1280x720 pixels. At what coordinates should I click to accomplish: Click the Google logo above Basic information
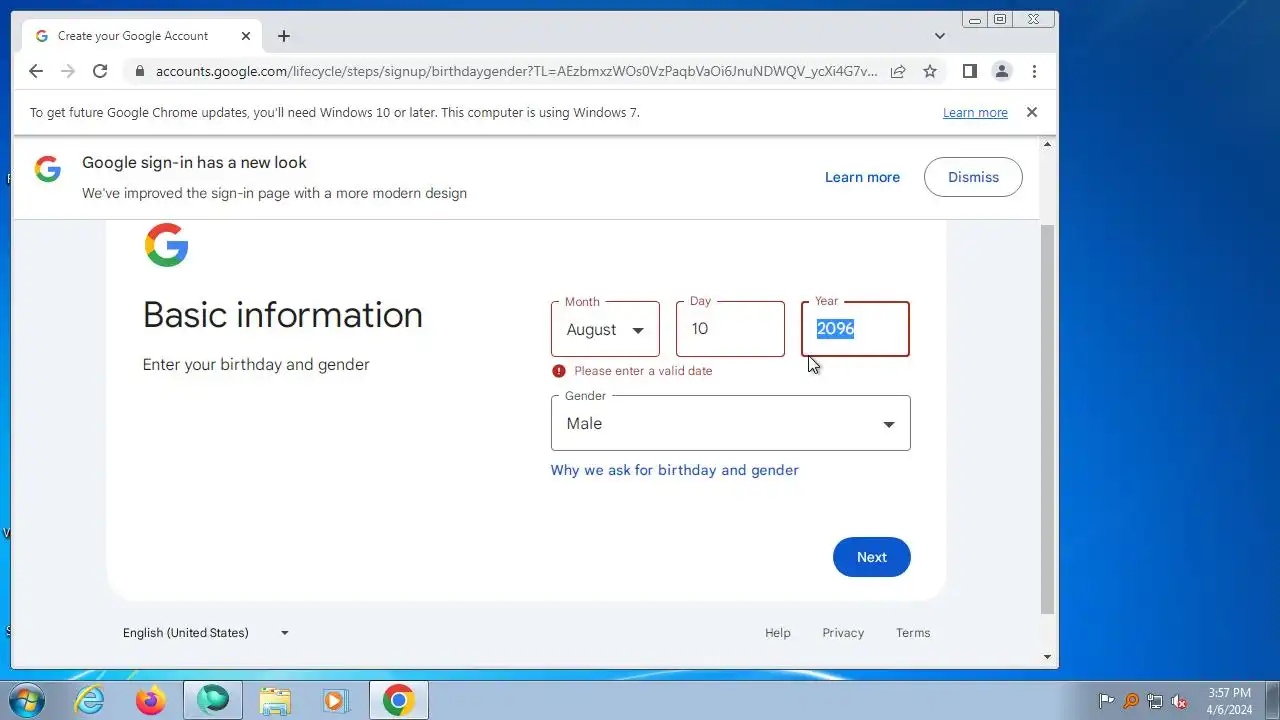[166, 245]
